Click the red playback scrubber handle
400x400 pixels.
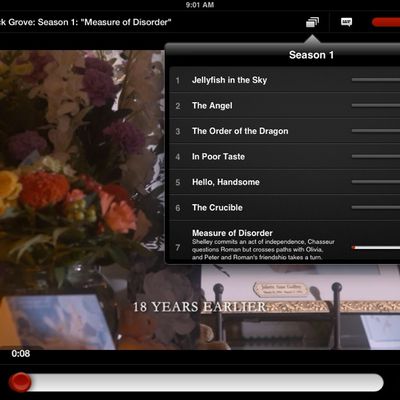[x=20, y=382]
